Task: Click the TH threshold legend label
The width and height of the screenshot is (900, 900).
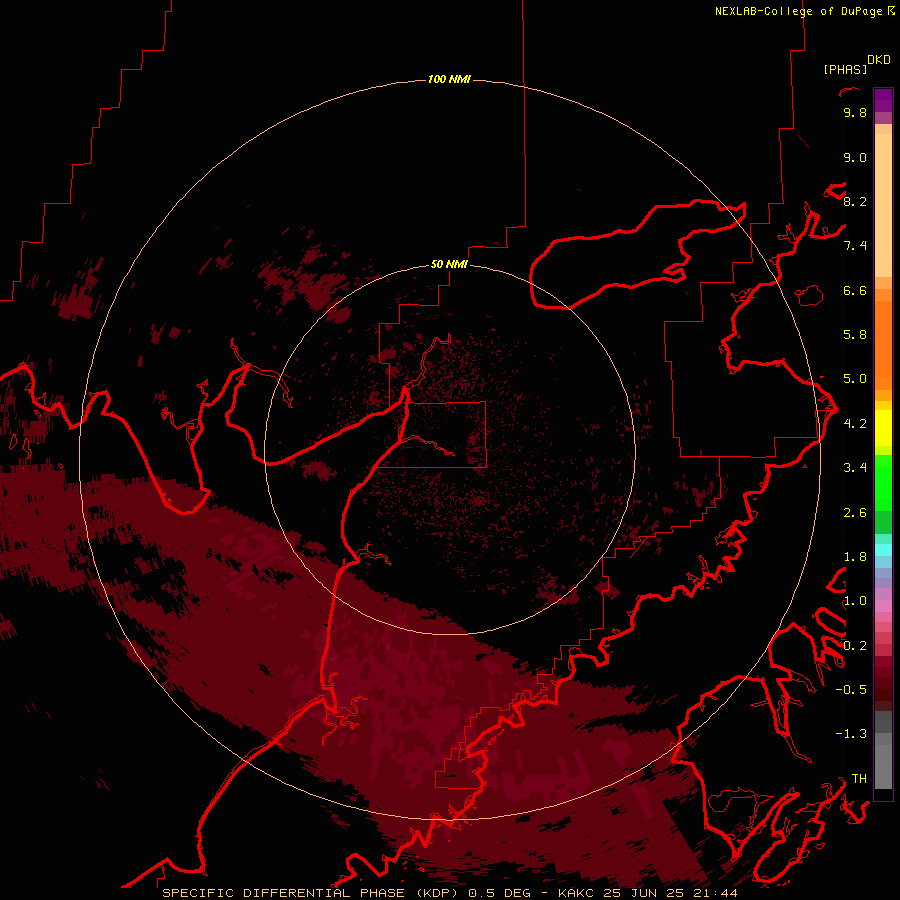Action: (x=859, y=779)
